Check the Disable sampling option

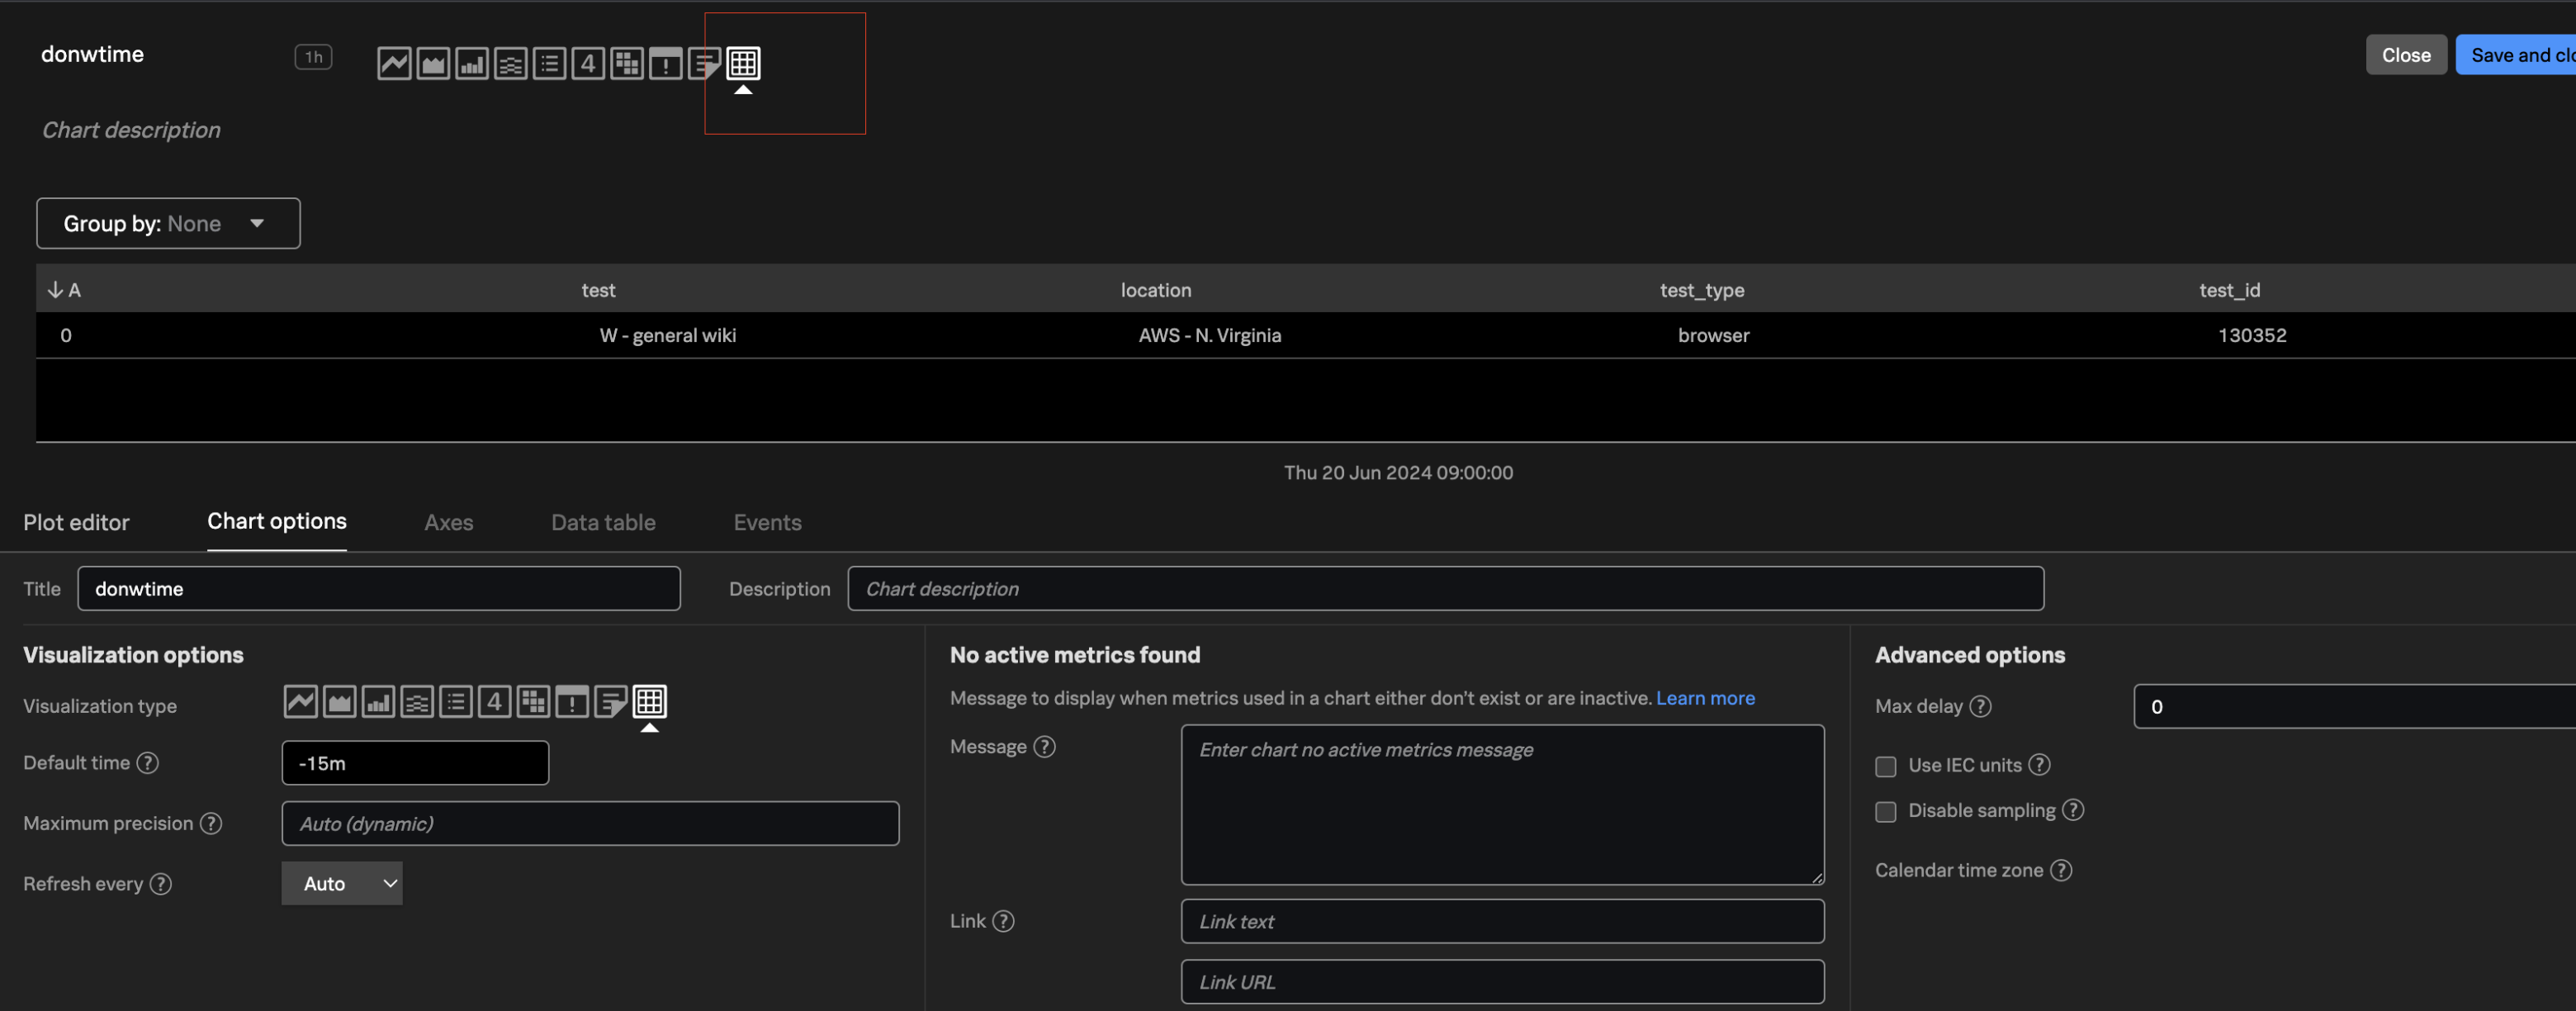1886,812
